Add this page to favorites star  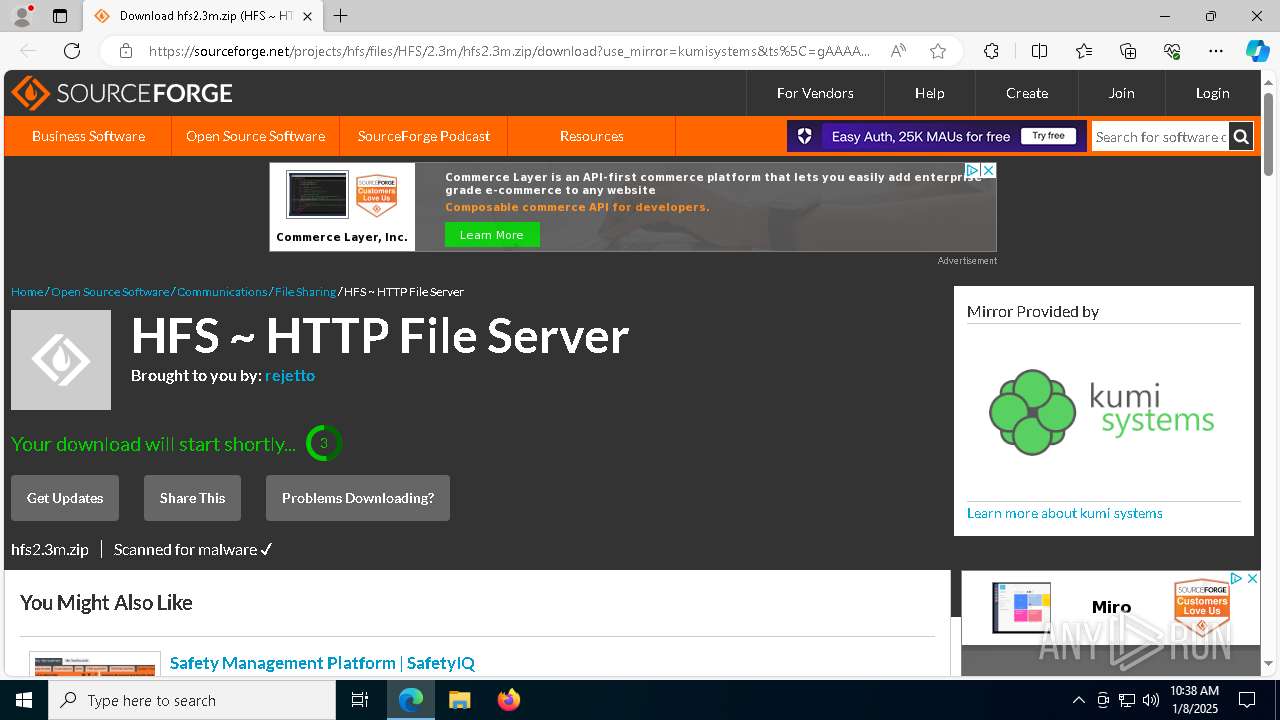click(937, 51)
